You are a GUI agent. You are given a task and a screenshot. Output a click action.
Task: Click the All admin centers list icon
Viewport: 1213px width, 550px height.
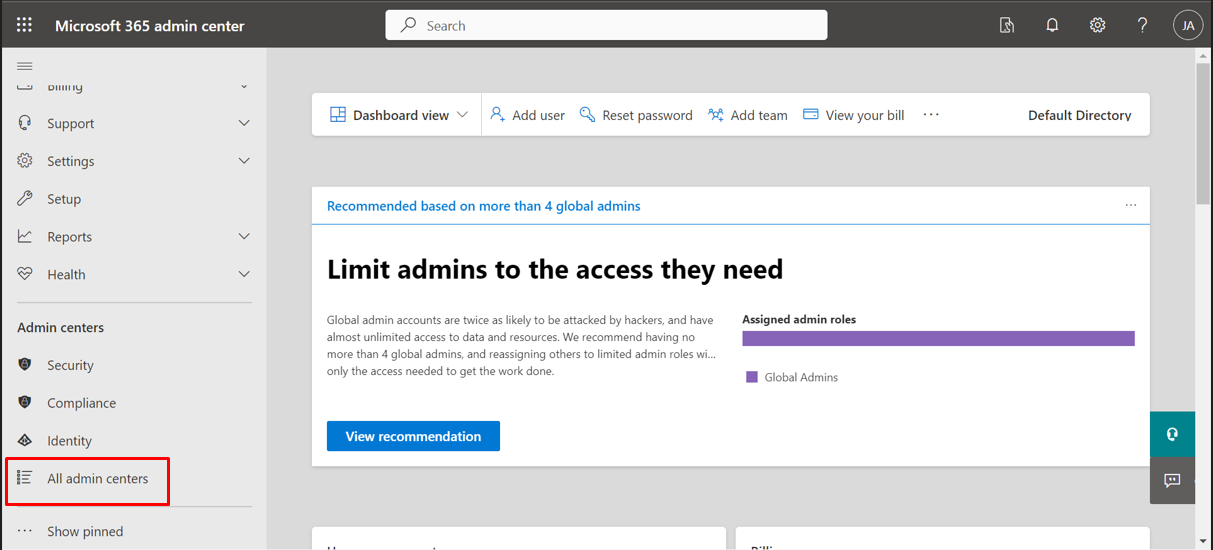point(25,478)
